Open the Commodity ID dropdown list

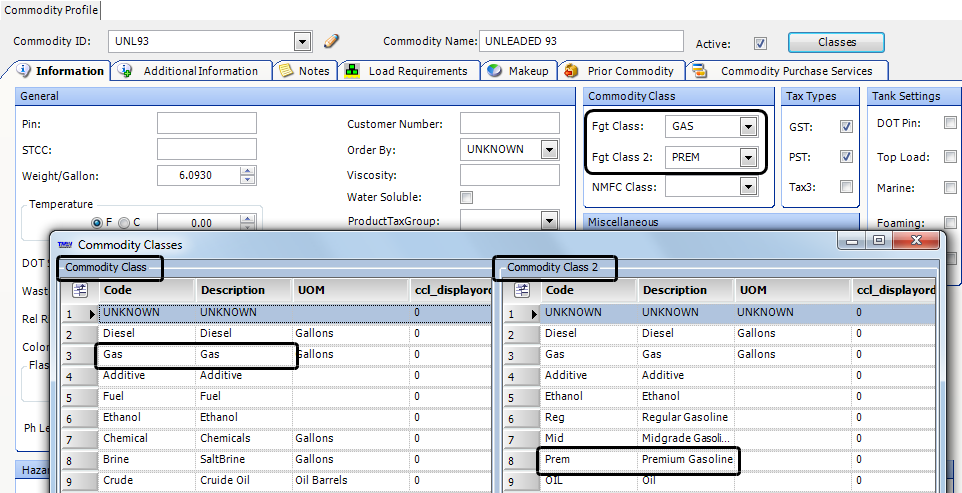(302, 42)
